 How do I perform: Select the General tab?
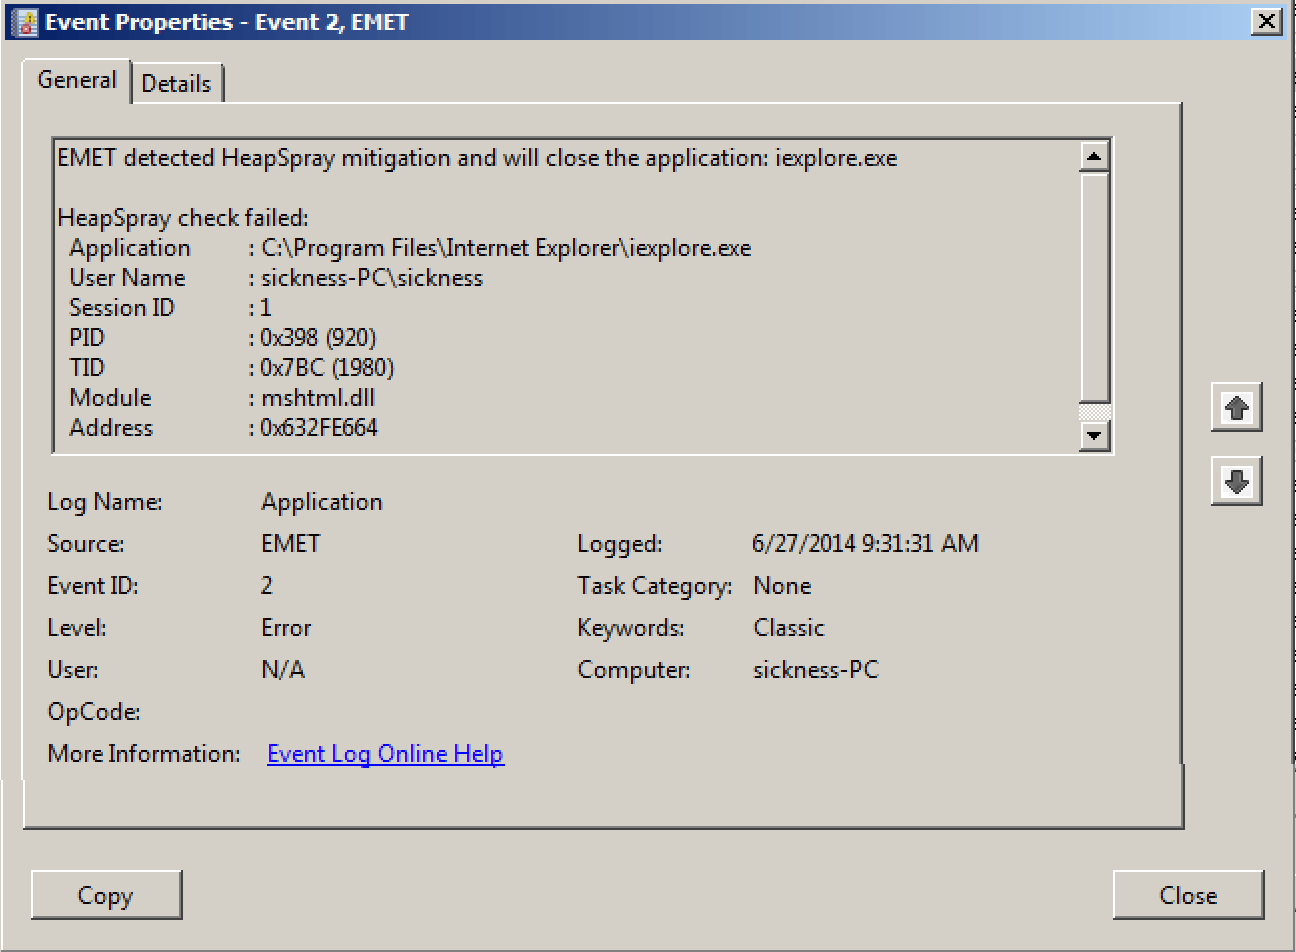point(77,80)
